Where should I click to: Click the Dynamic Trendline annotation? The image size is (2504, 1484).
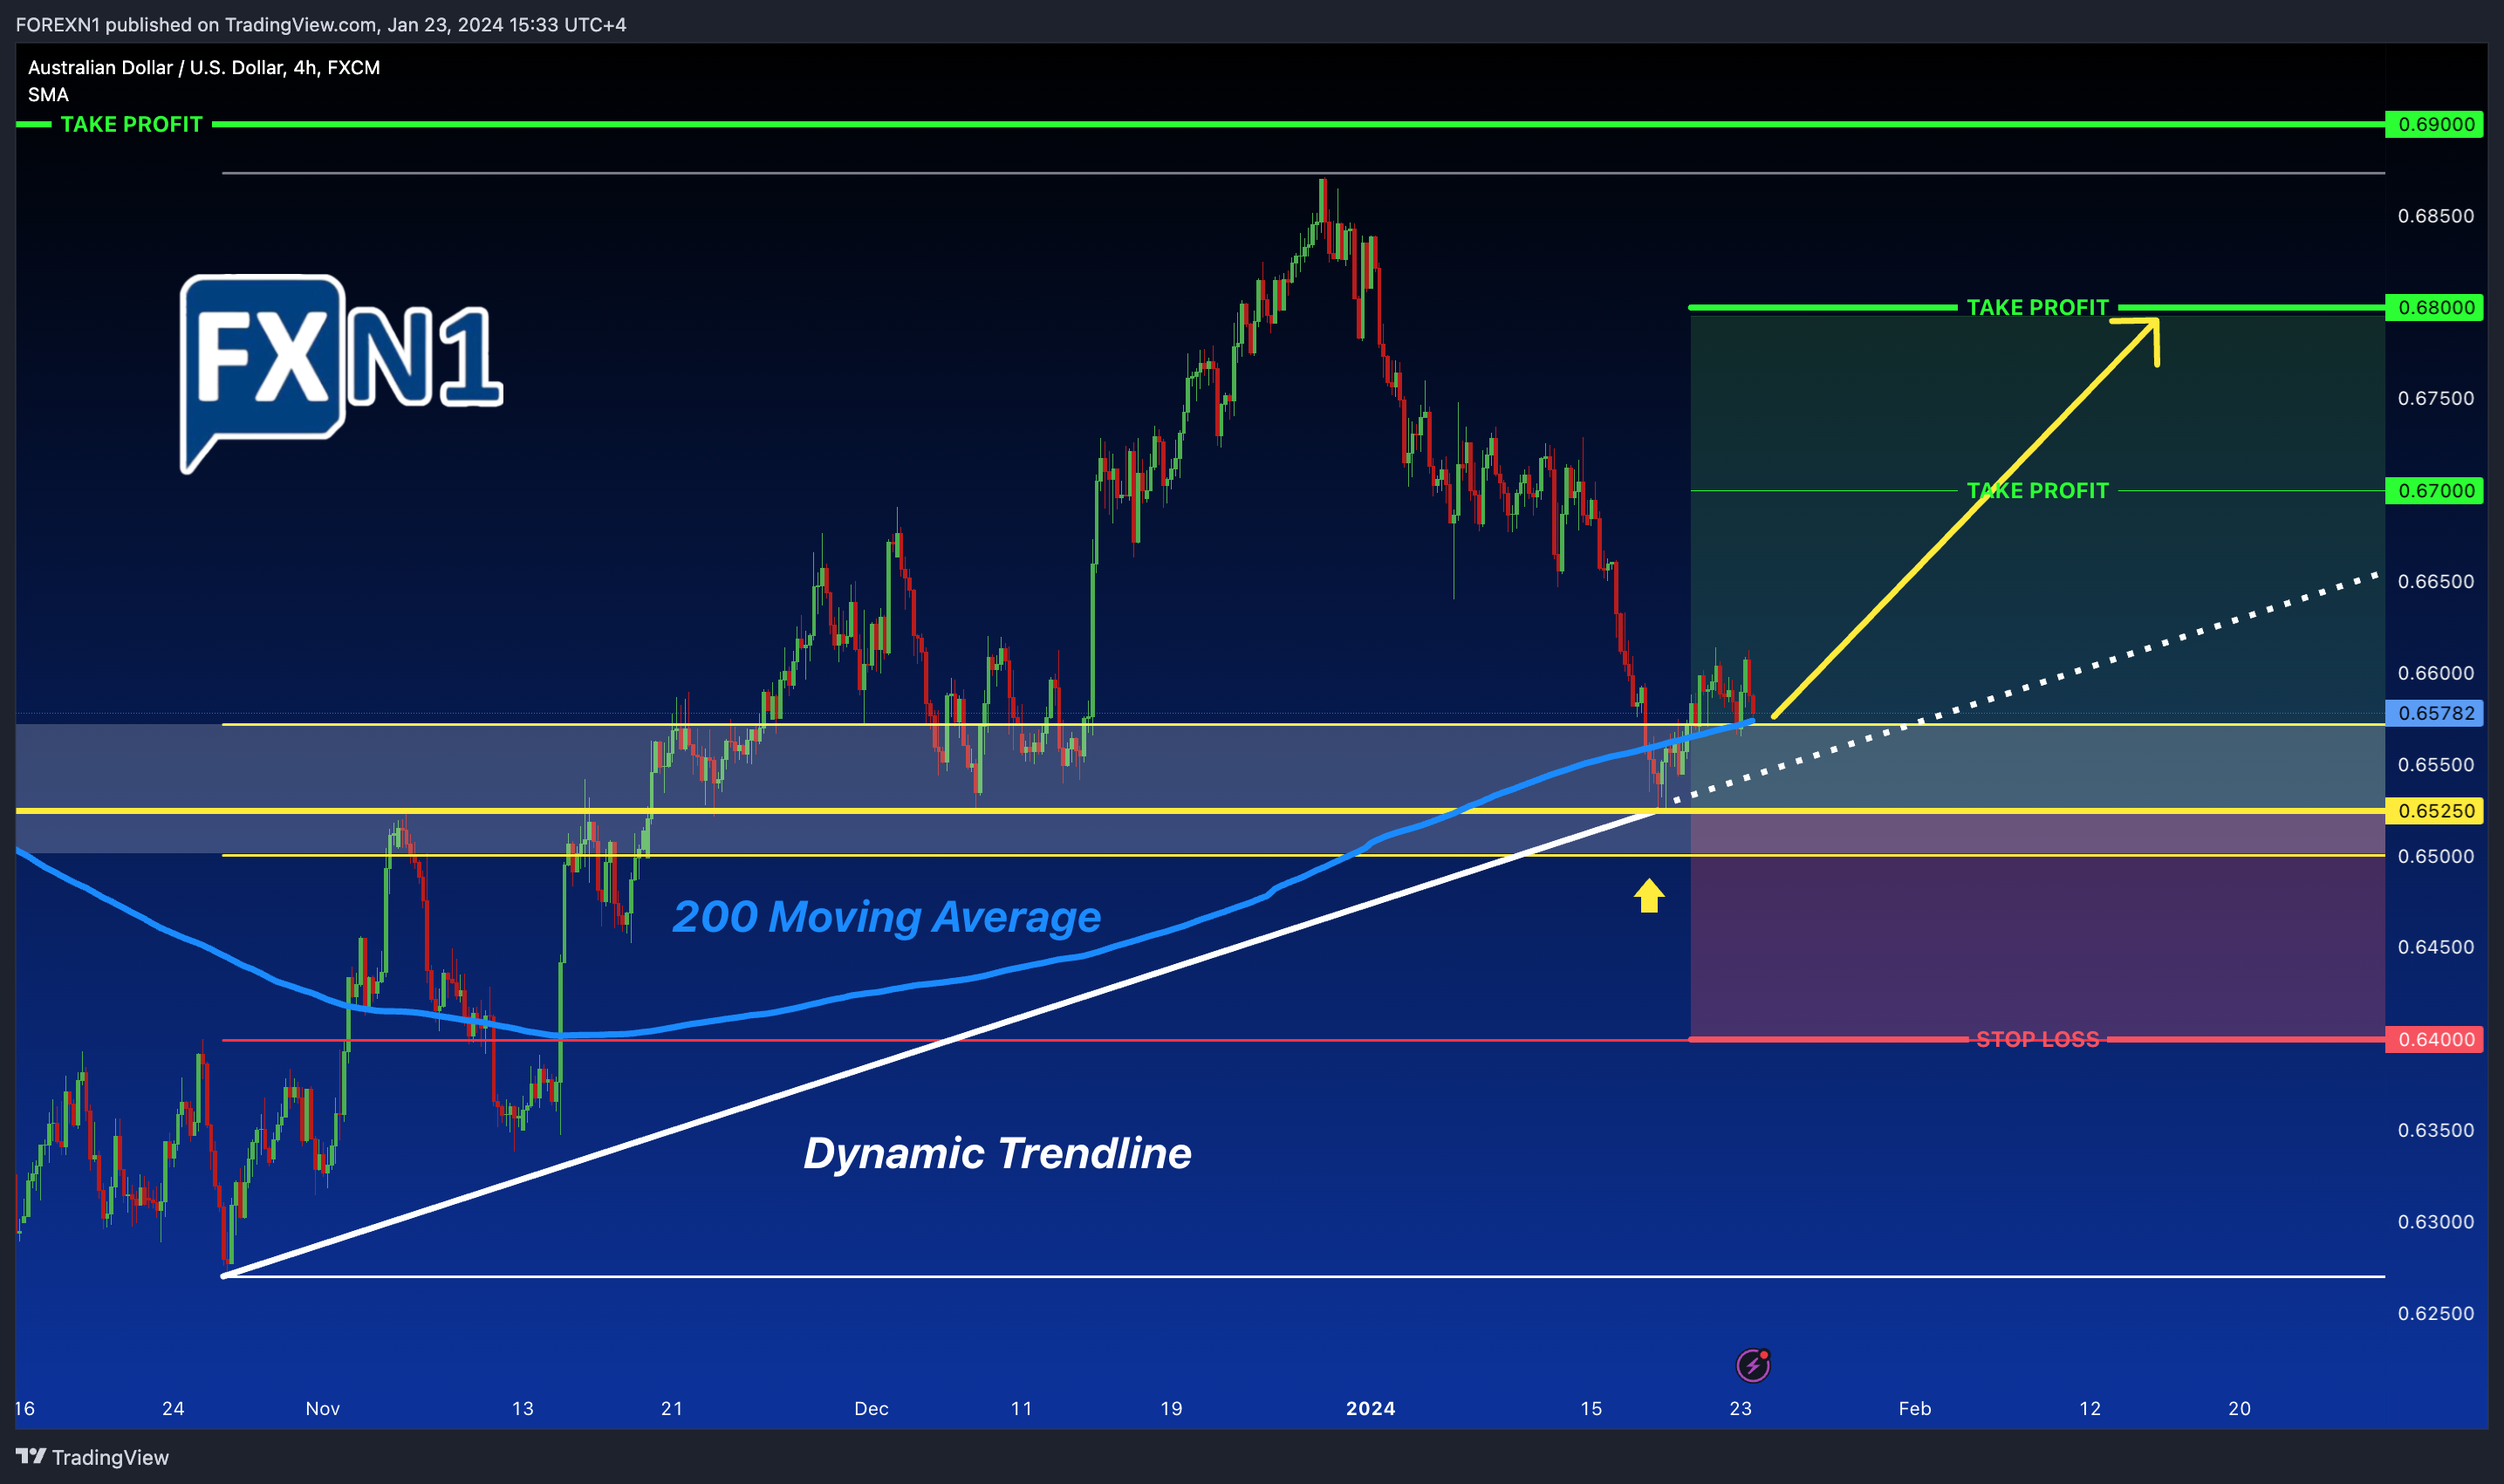997,1153
